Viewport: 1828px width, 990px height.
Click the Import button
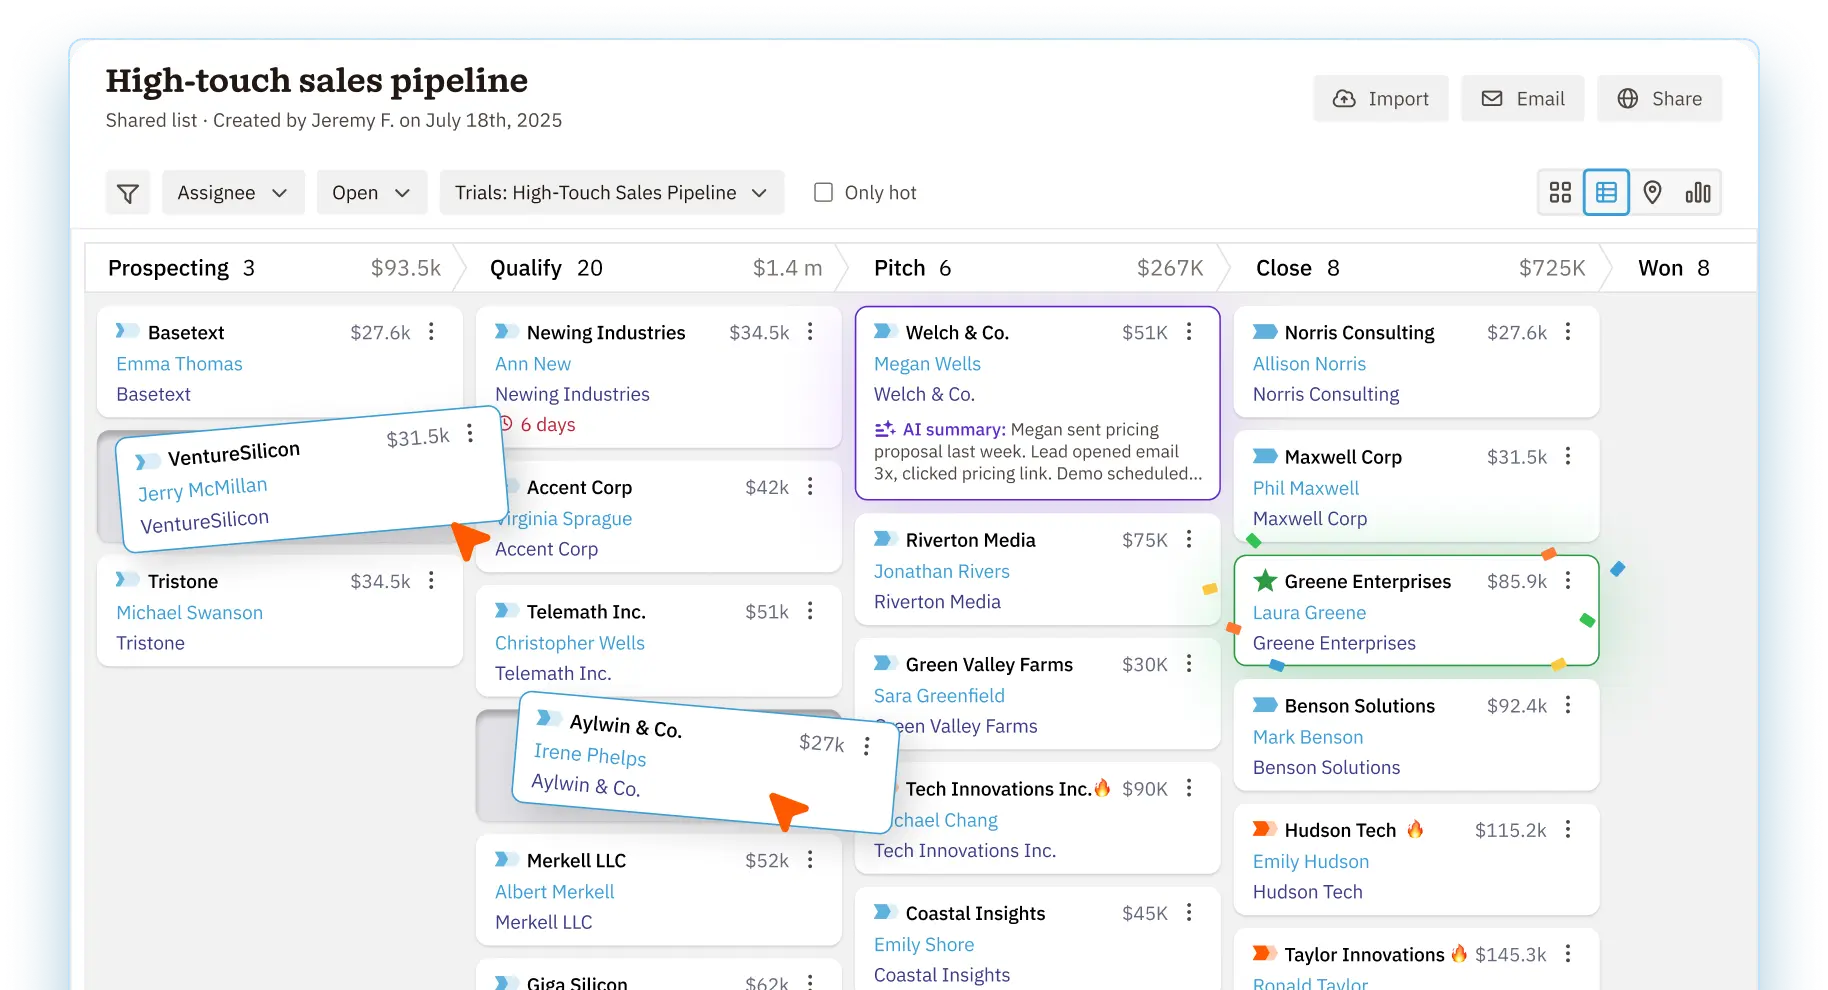[1380, 99]
